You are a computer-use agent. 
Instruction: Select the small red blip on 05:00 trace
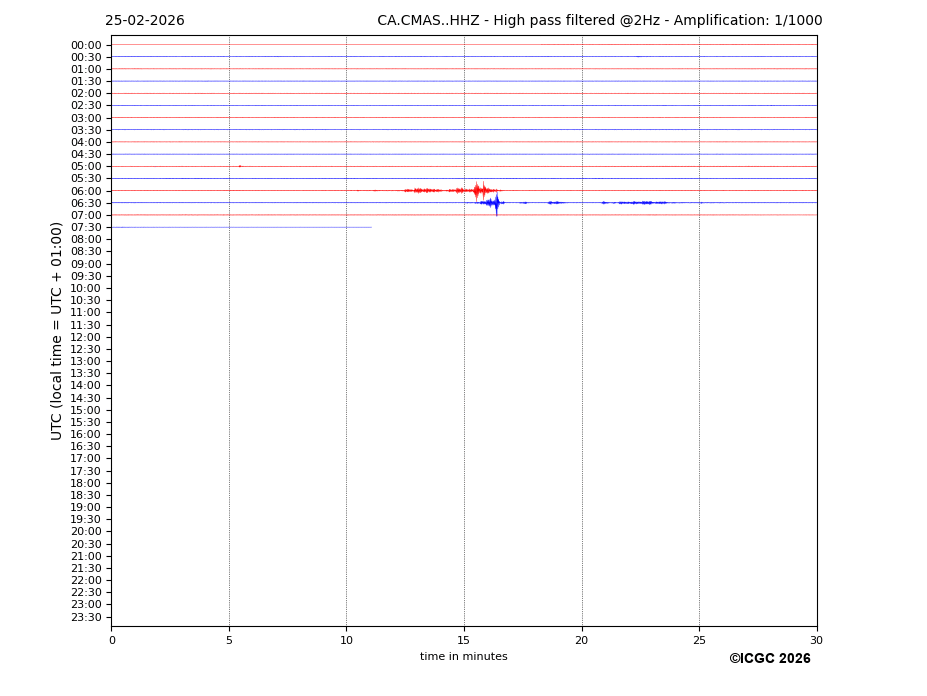click(x=240, y=166)
